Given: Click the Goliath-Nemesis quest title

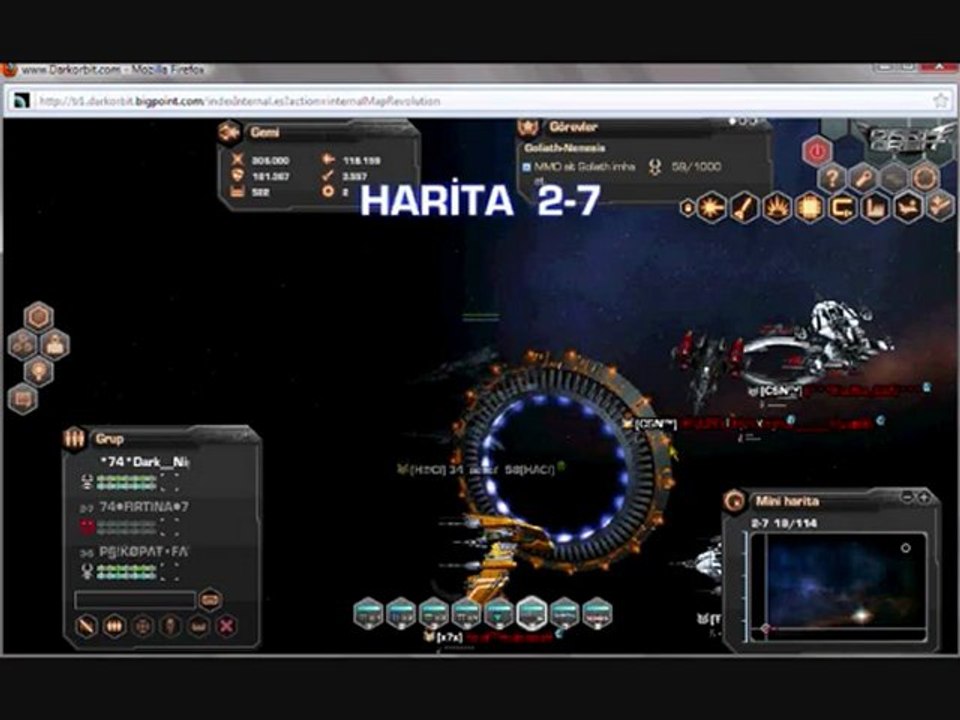Looking at the screenshot, I should point(564,148).
